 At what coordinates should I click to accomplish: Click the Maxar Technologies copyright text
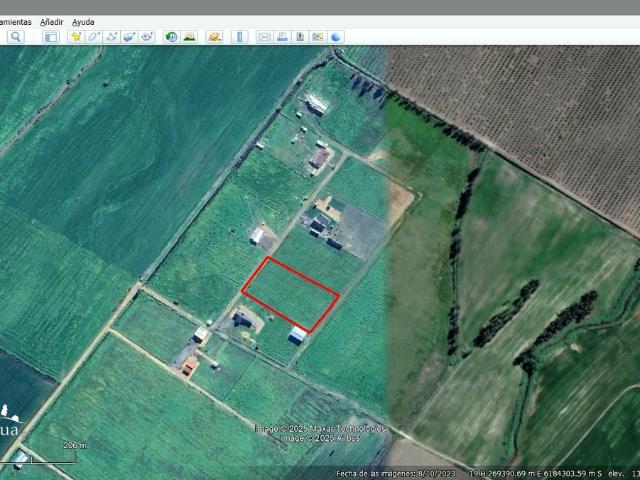pyautogui.click(x=320, y=429)
